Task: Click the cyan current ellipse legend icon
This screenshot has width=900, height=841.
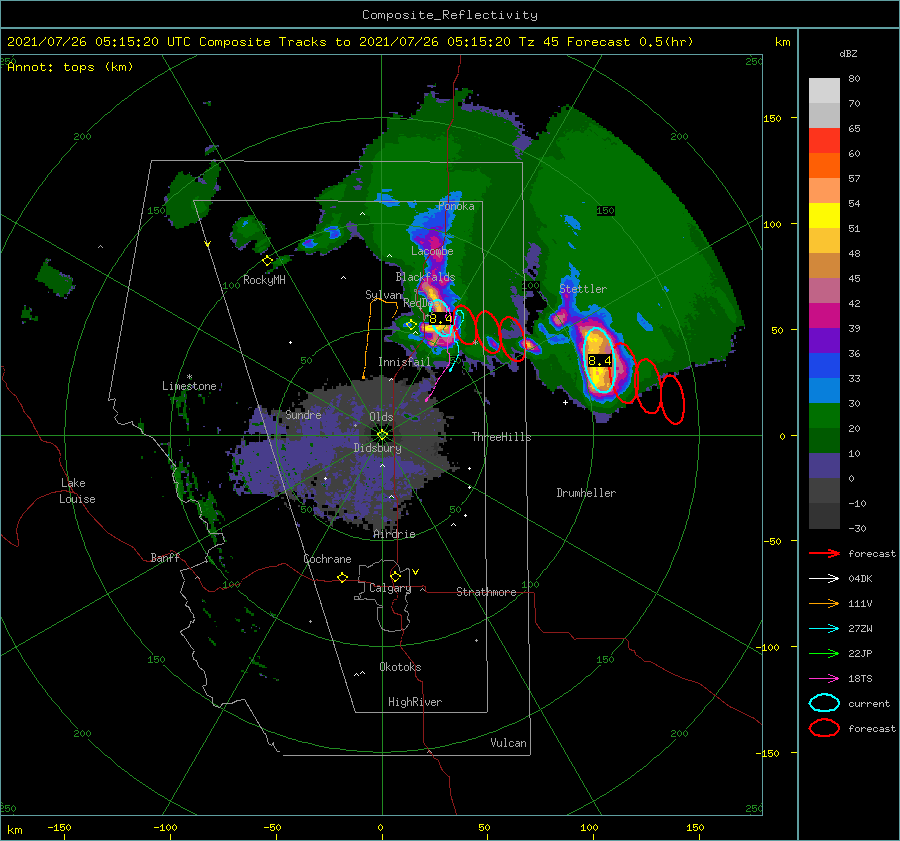Action: pos(824,703)
